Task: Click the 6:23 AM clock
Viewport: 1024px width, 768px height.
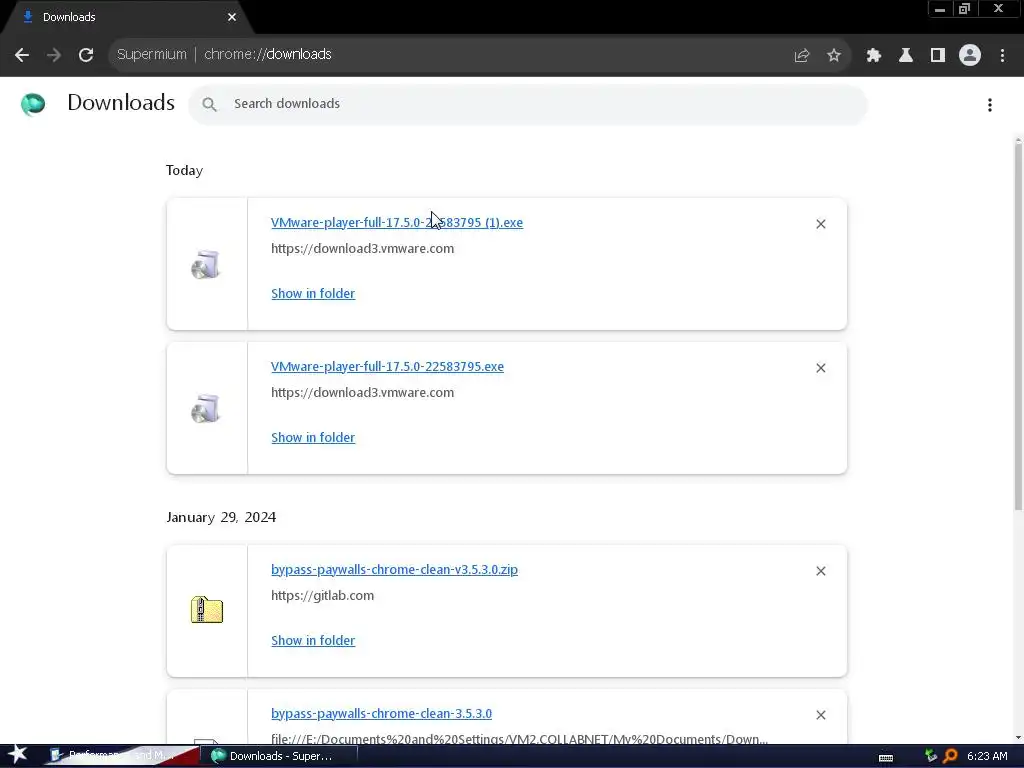Action: [x=987, y=756]
